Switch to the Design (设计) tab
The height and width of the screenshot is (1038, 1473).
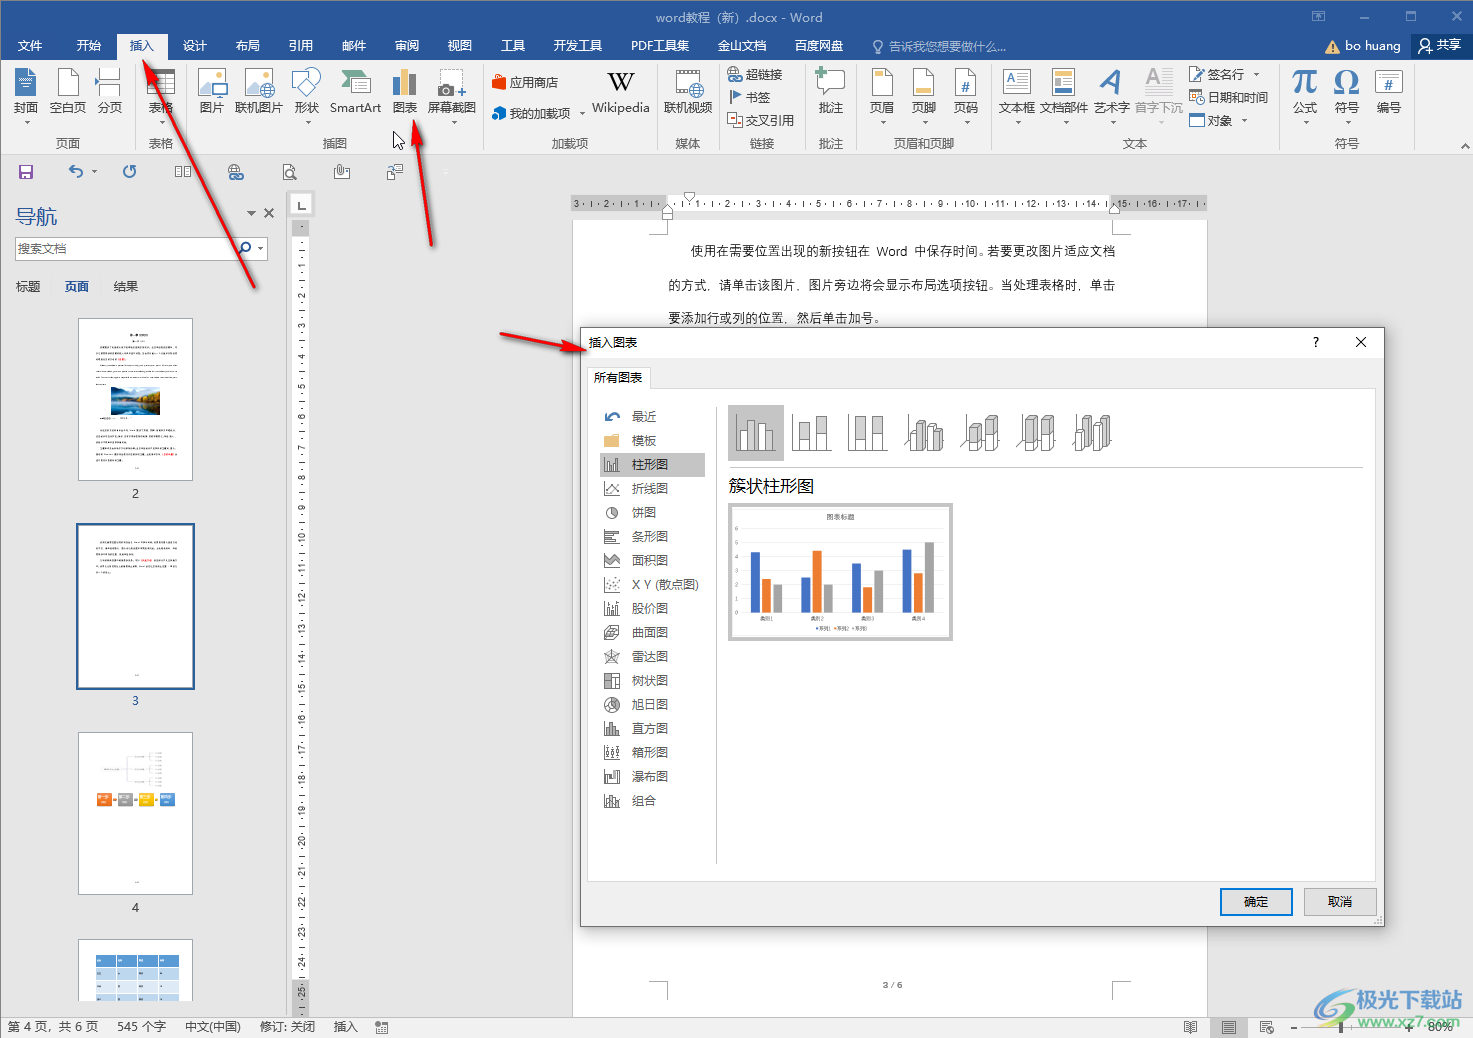point(195,46)
